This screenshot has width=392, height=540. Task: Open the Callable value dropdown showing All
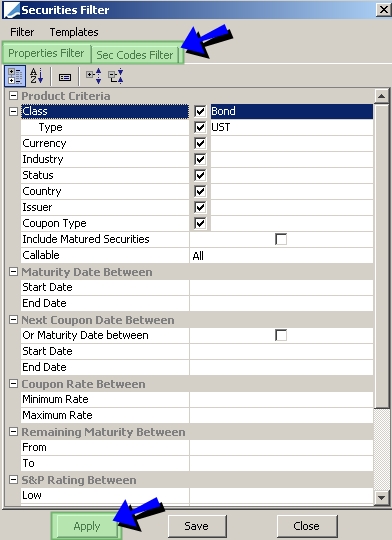281,256
